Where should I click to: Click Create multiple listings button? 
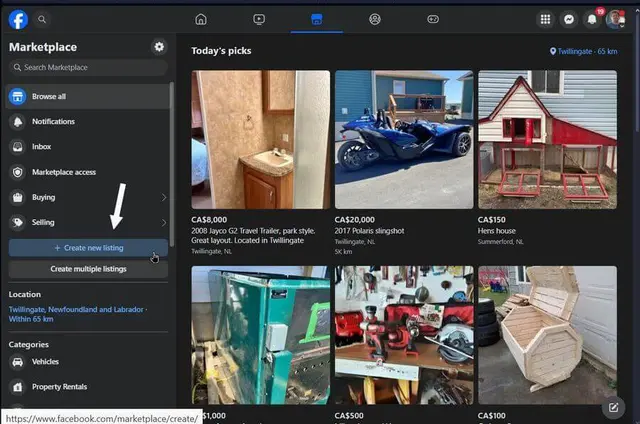[x=88, y=269]
